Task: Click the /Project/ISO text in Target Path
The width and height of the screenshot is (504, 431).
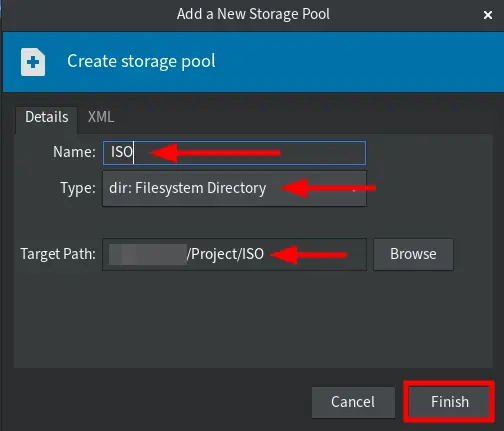Action: point(226,254)
